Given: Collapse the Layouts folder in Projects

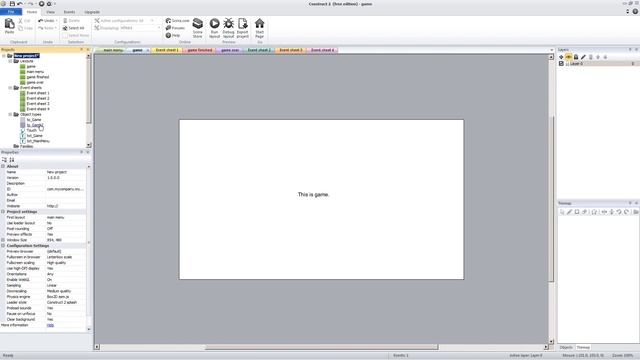Looking at the screenshot, I should pos(10,61).
